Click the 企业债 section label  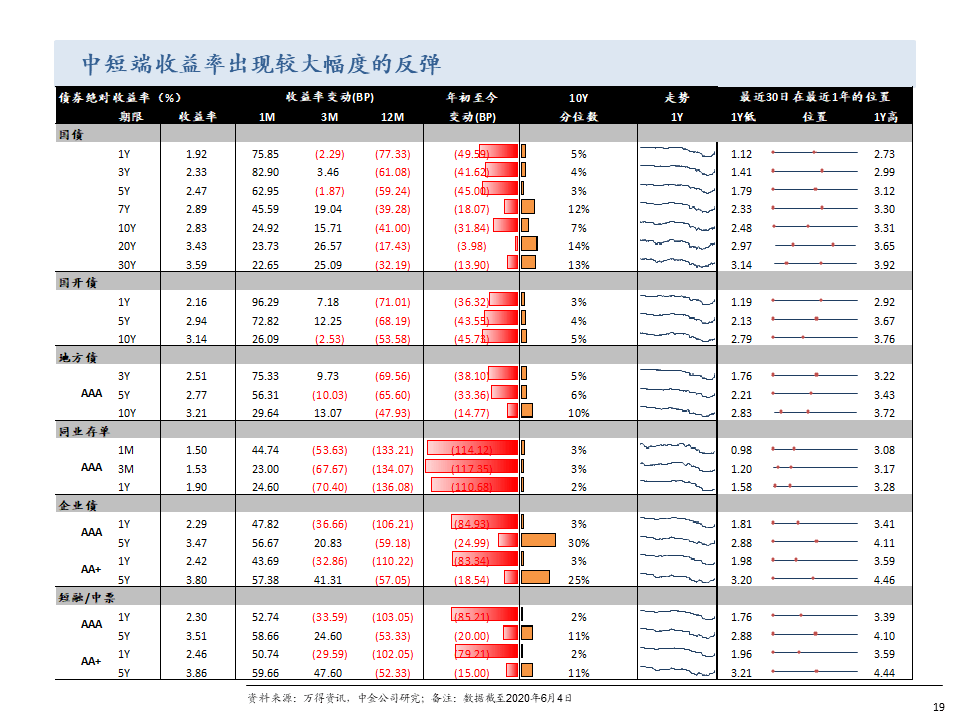78,506
